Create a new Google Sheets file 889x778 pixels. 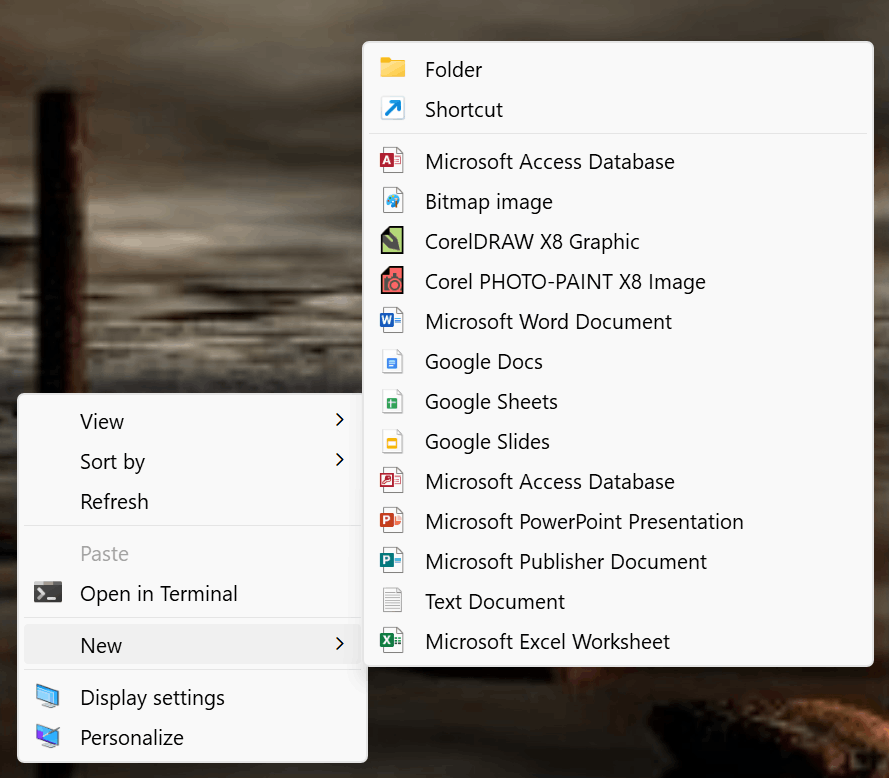click(618, 401)
